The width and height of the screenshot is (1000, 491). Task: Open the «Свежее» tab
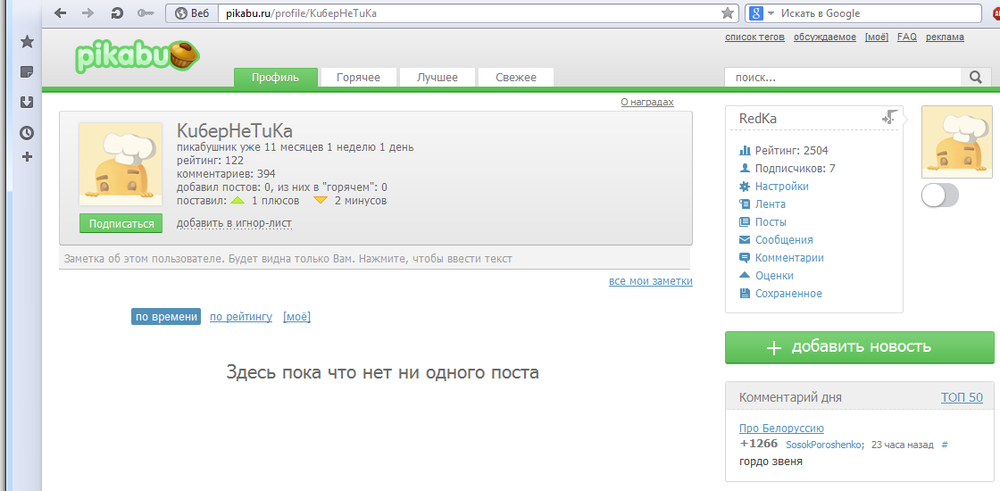coord(514,78)
